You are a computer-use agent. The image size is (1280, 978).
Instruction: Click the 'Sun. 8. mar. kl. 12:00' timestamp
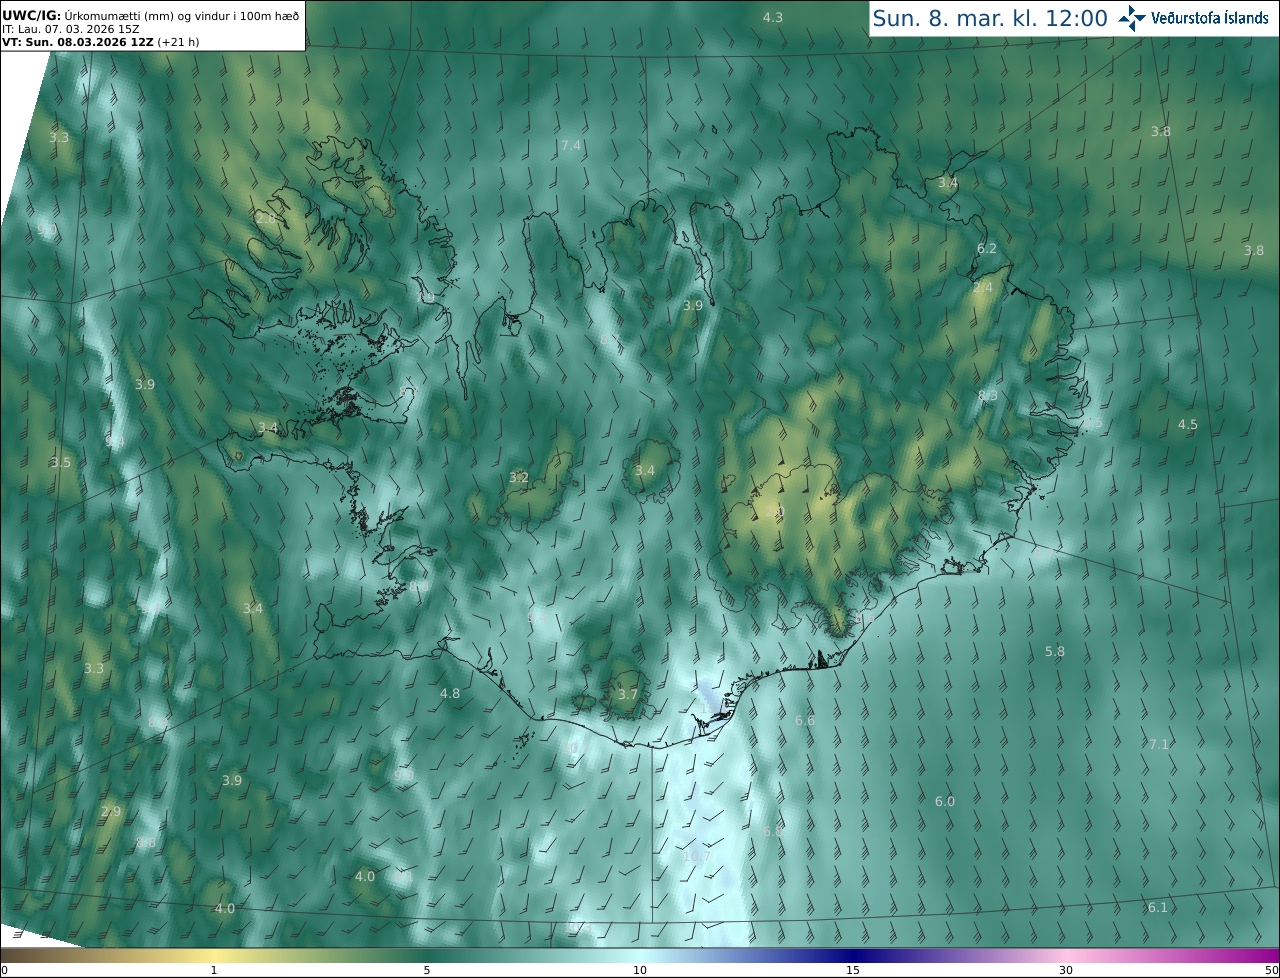(990, 18)
